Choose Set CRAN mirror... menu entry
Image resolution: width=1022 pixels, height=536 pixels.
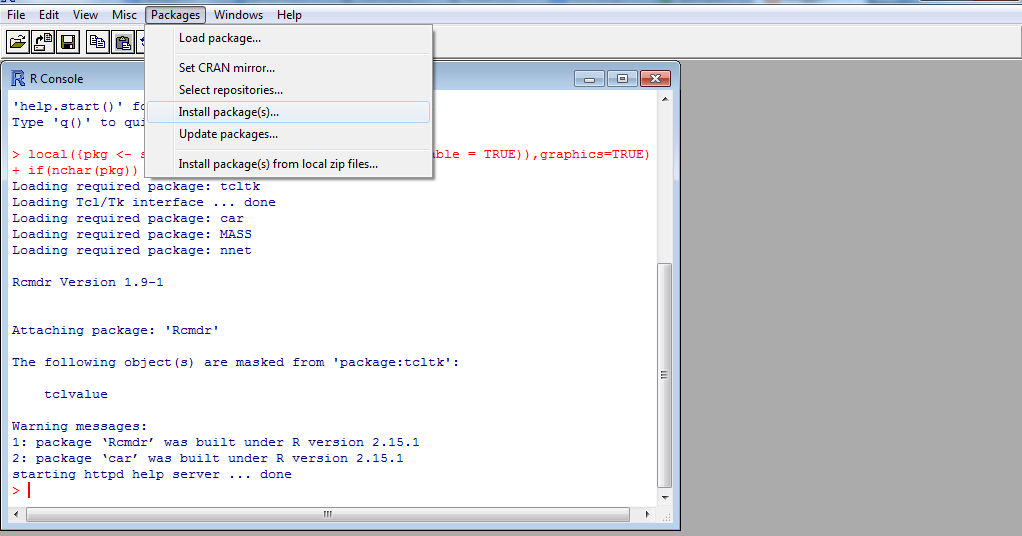point(288,68)
